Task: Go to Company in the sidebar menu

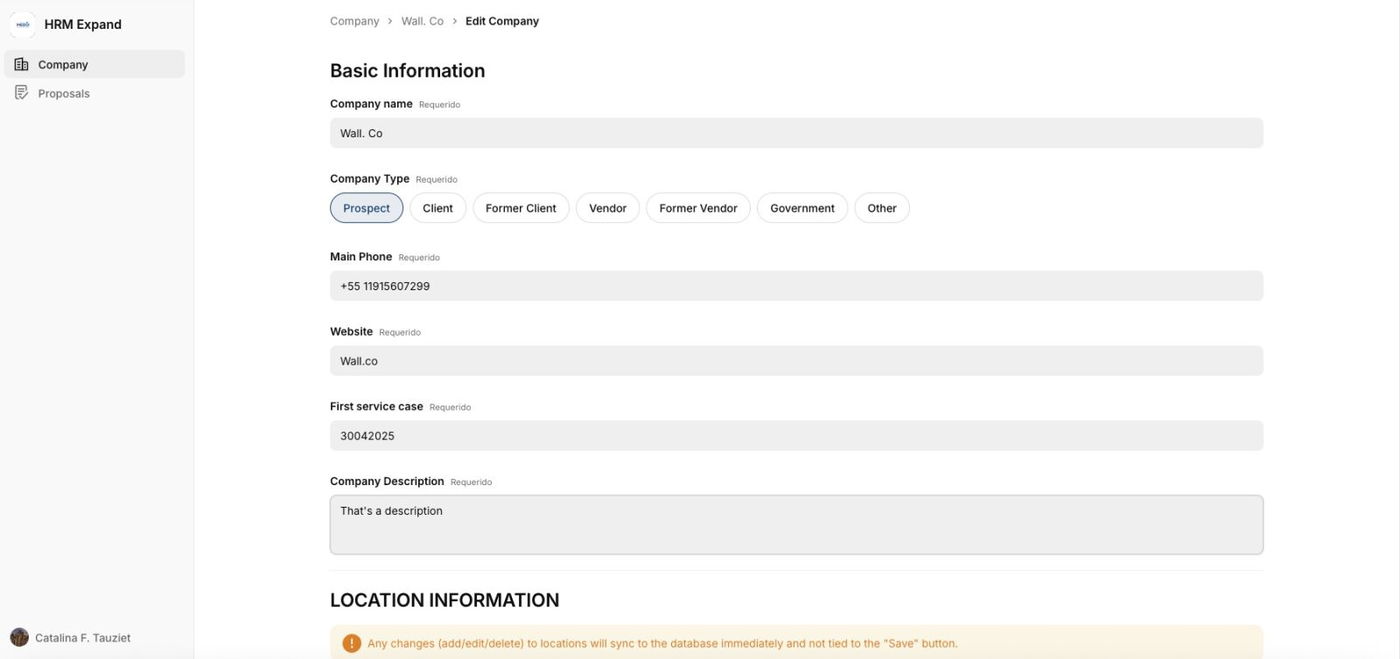Action: [x=63, y=64]
